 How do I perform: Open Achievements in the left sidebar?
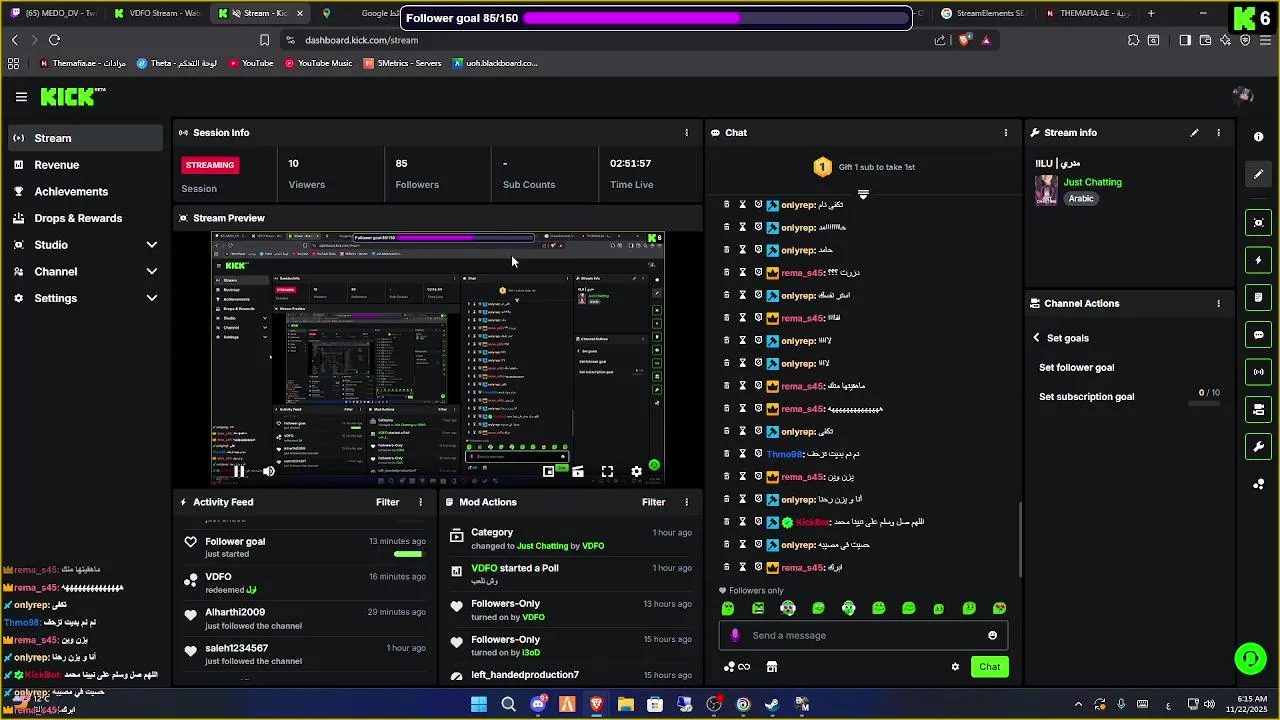(x=85, y=192)
